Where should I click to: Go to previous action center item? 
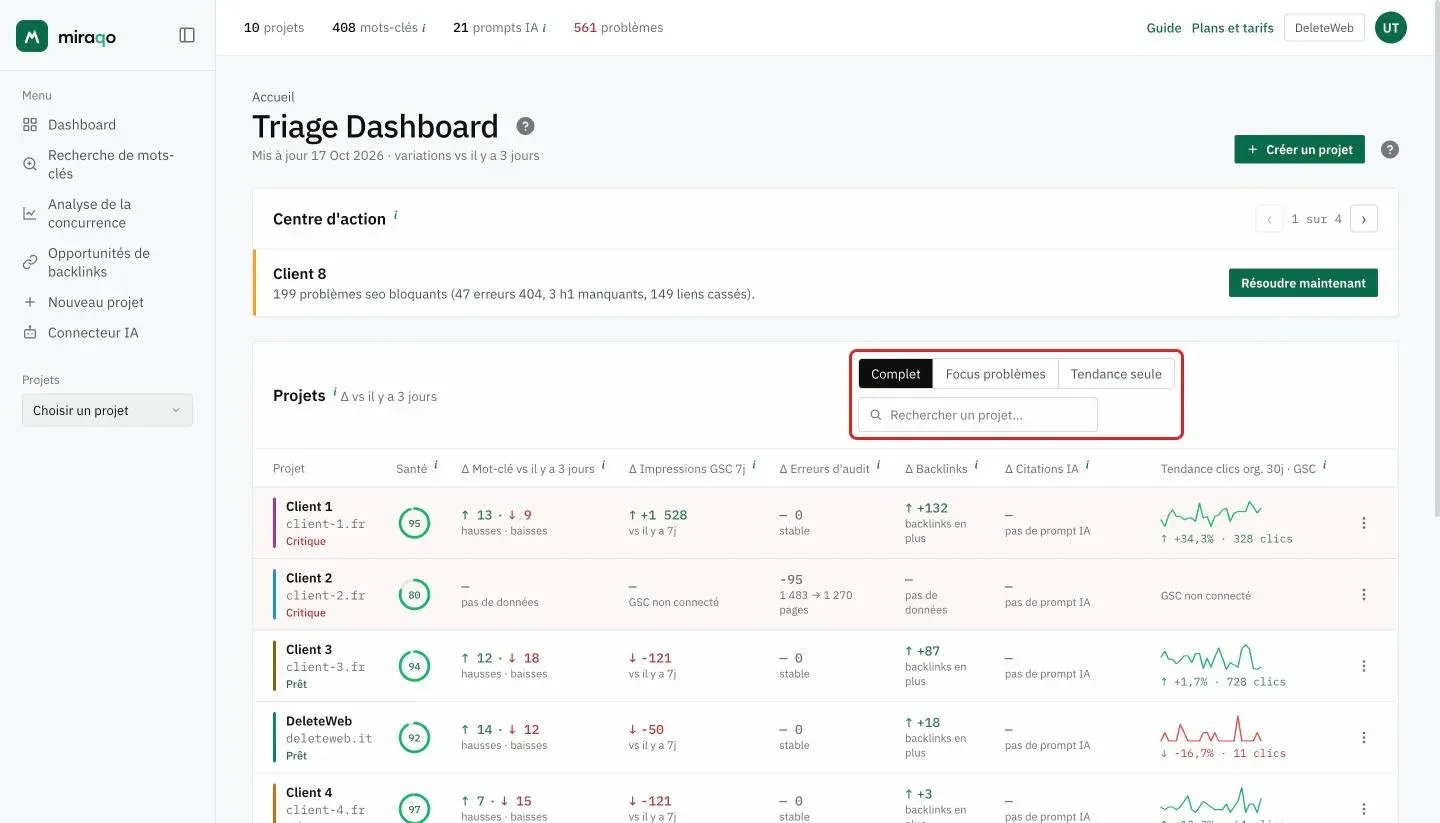(1269, 219)
